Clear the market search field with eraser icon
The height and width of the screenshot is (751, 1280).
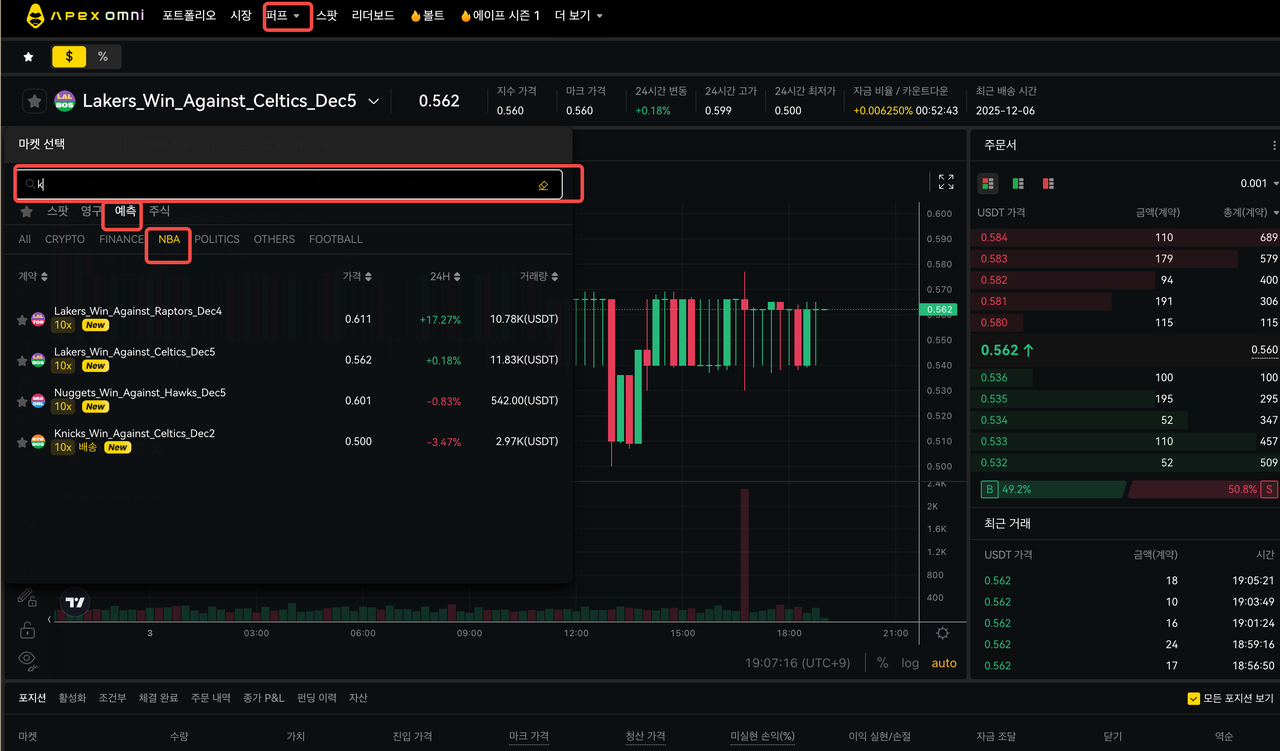coord(543,185)
